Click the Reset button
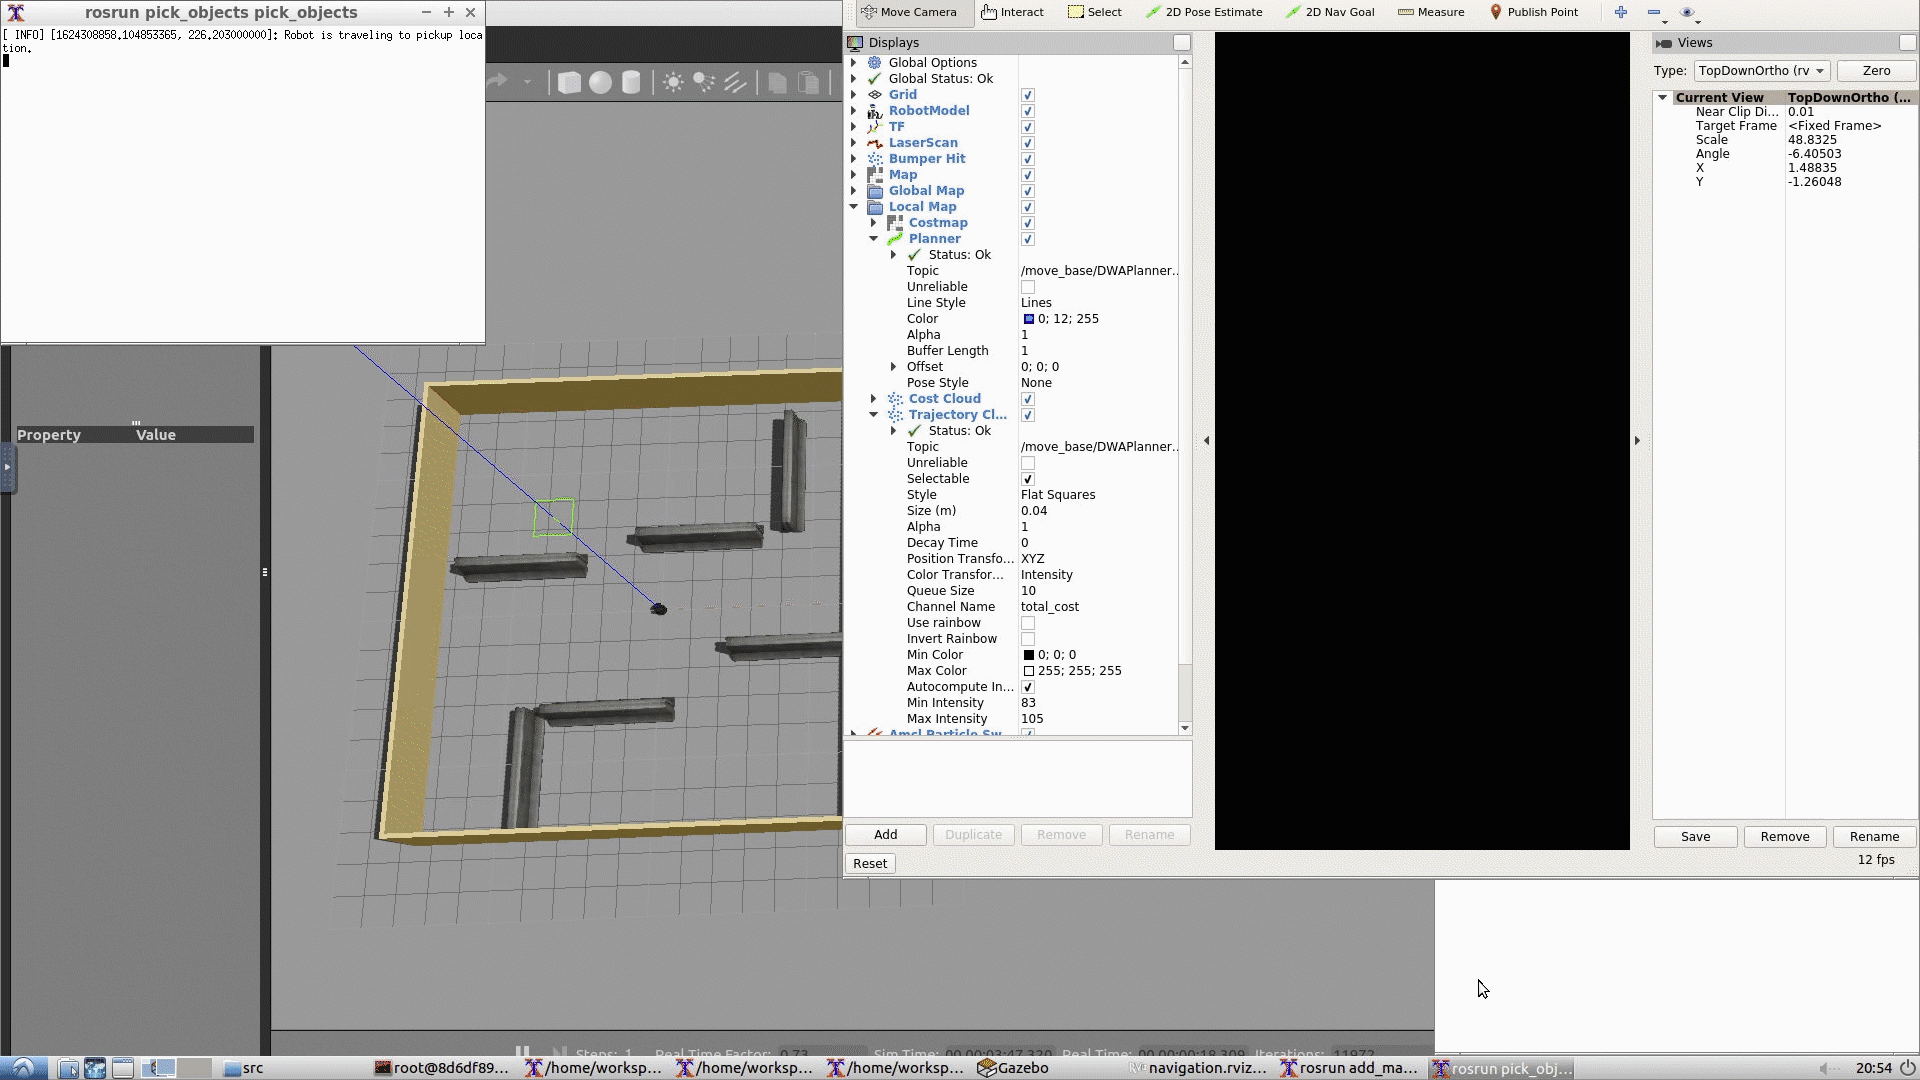This screenshot has width=1920, height=1080. tap(870, 864)
